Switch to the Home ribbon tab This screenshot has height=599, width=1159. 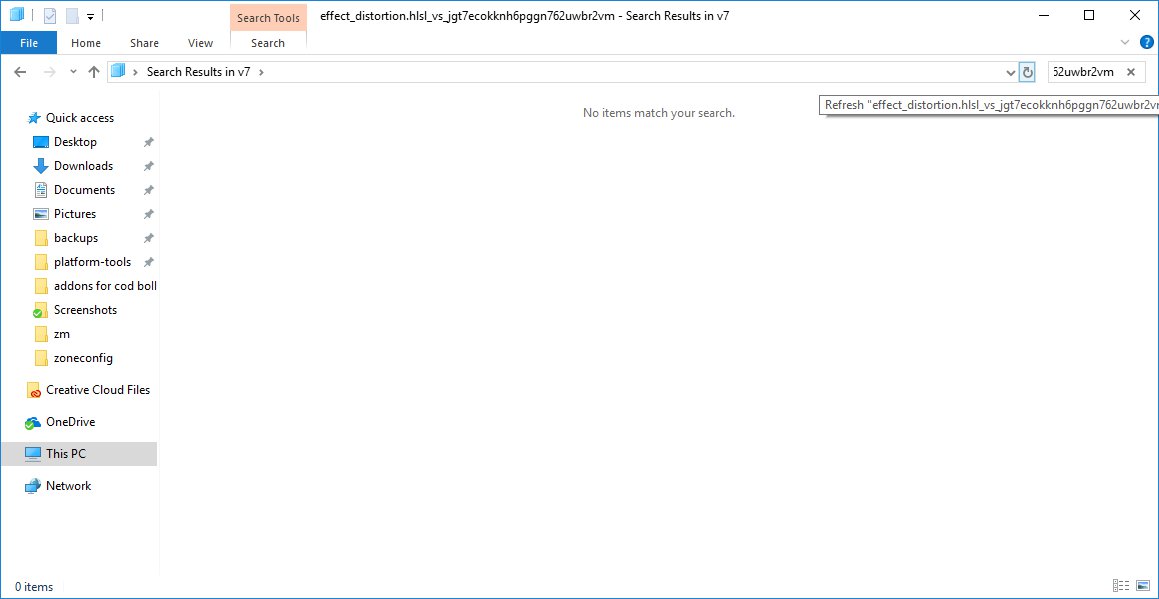coord(86,43)
